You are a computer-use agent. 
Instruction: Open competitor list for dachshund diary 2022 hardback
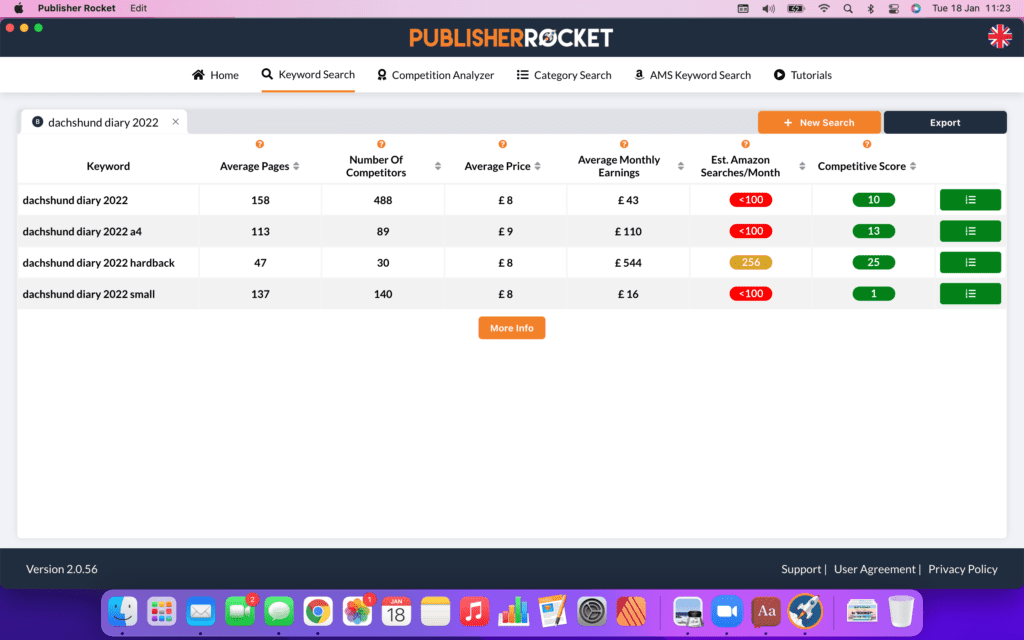coord(970,263)
